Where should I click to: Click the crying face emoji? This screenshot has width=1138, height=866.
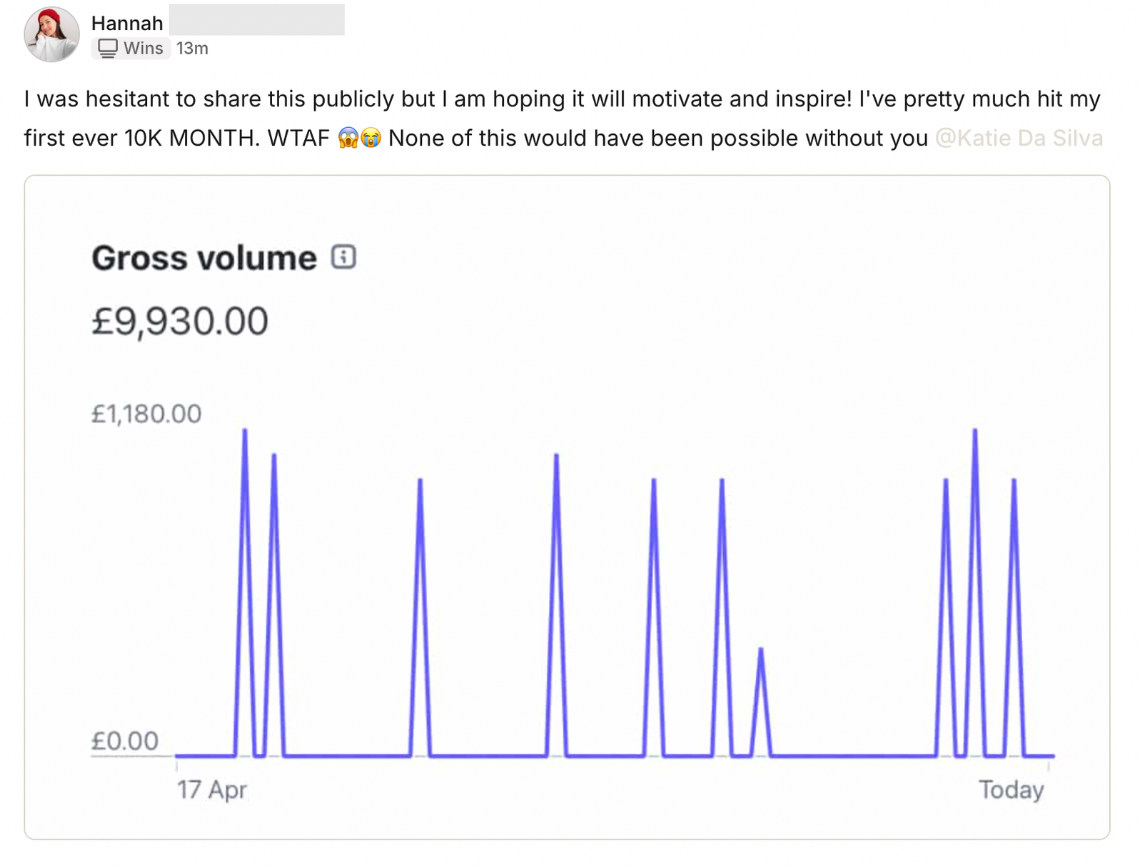pos(371,138)
